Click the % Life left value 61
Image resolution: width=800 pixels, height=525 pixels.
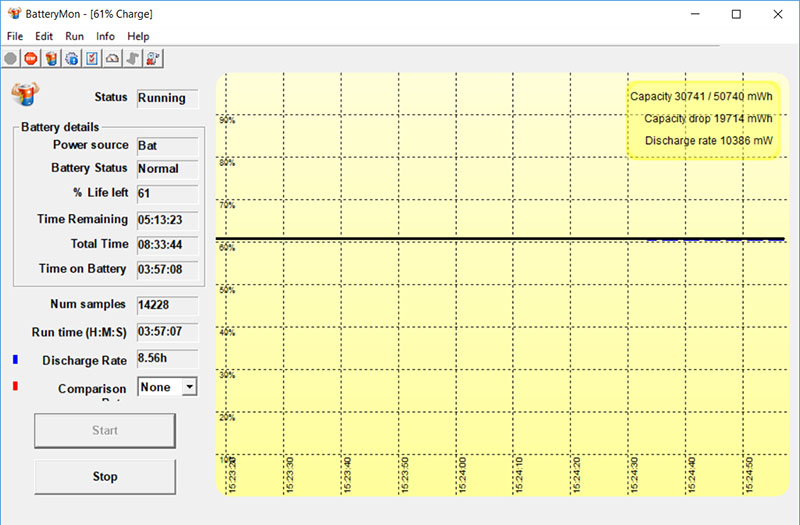pos(167,193)
